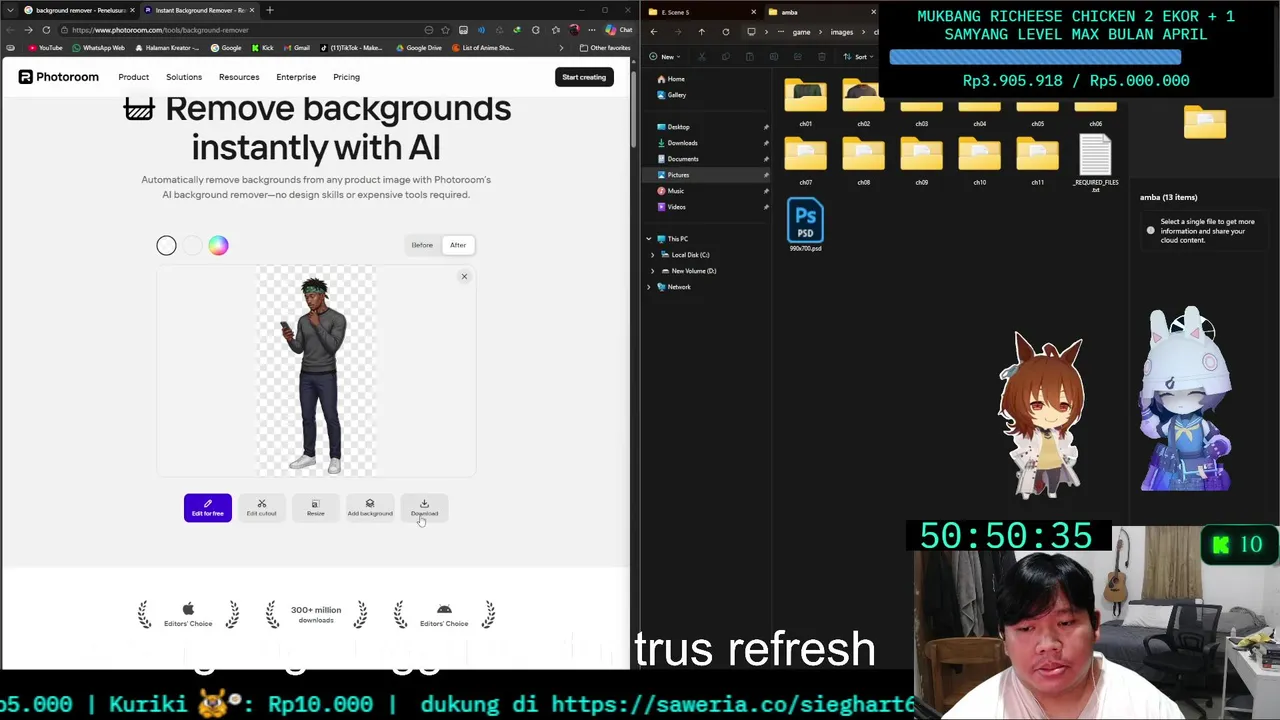Select the _REQUIRED_FILES.txt file
1280x720 pixels.
pos(1096,164)
